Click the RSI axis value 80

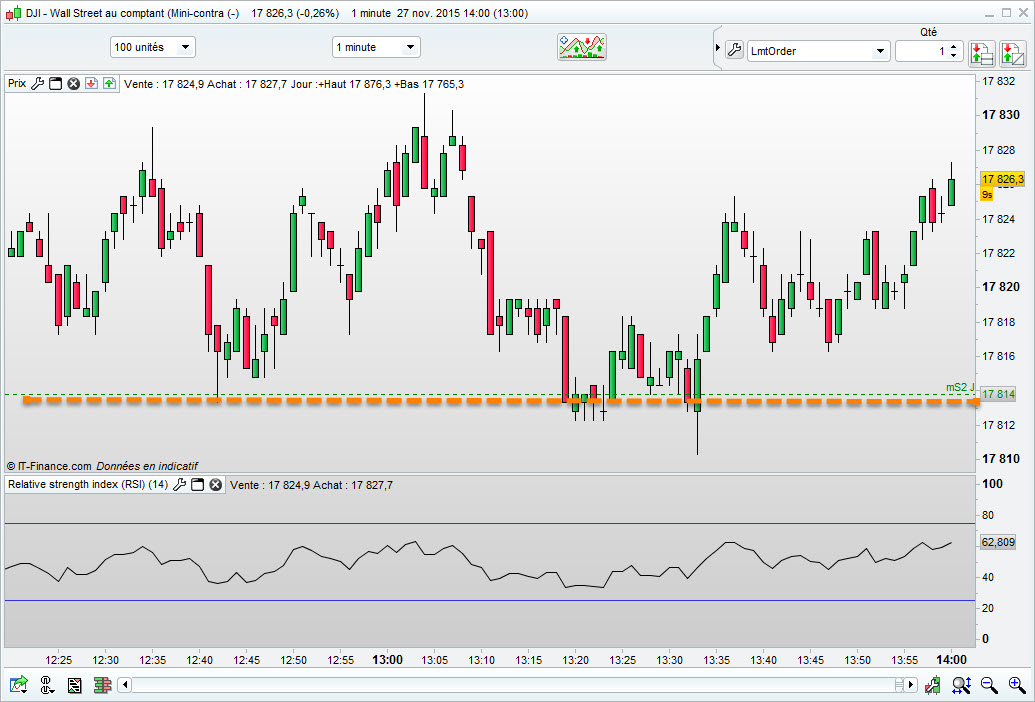click(x=988, y=515)
